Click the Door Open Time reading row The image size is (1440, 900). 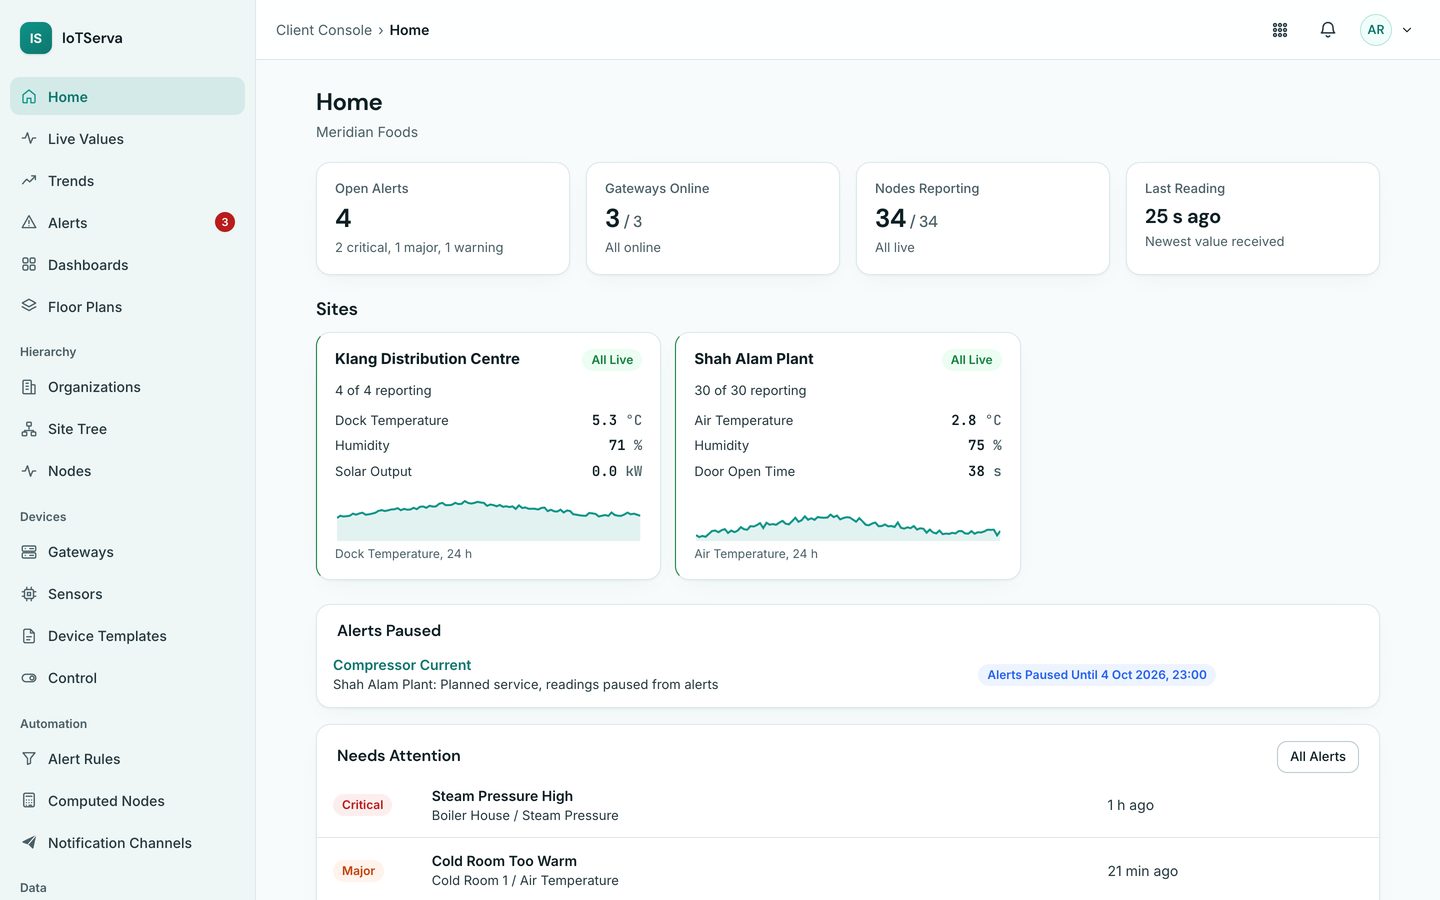point(848,471)
